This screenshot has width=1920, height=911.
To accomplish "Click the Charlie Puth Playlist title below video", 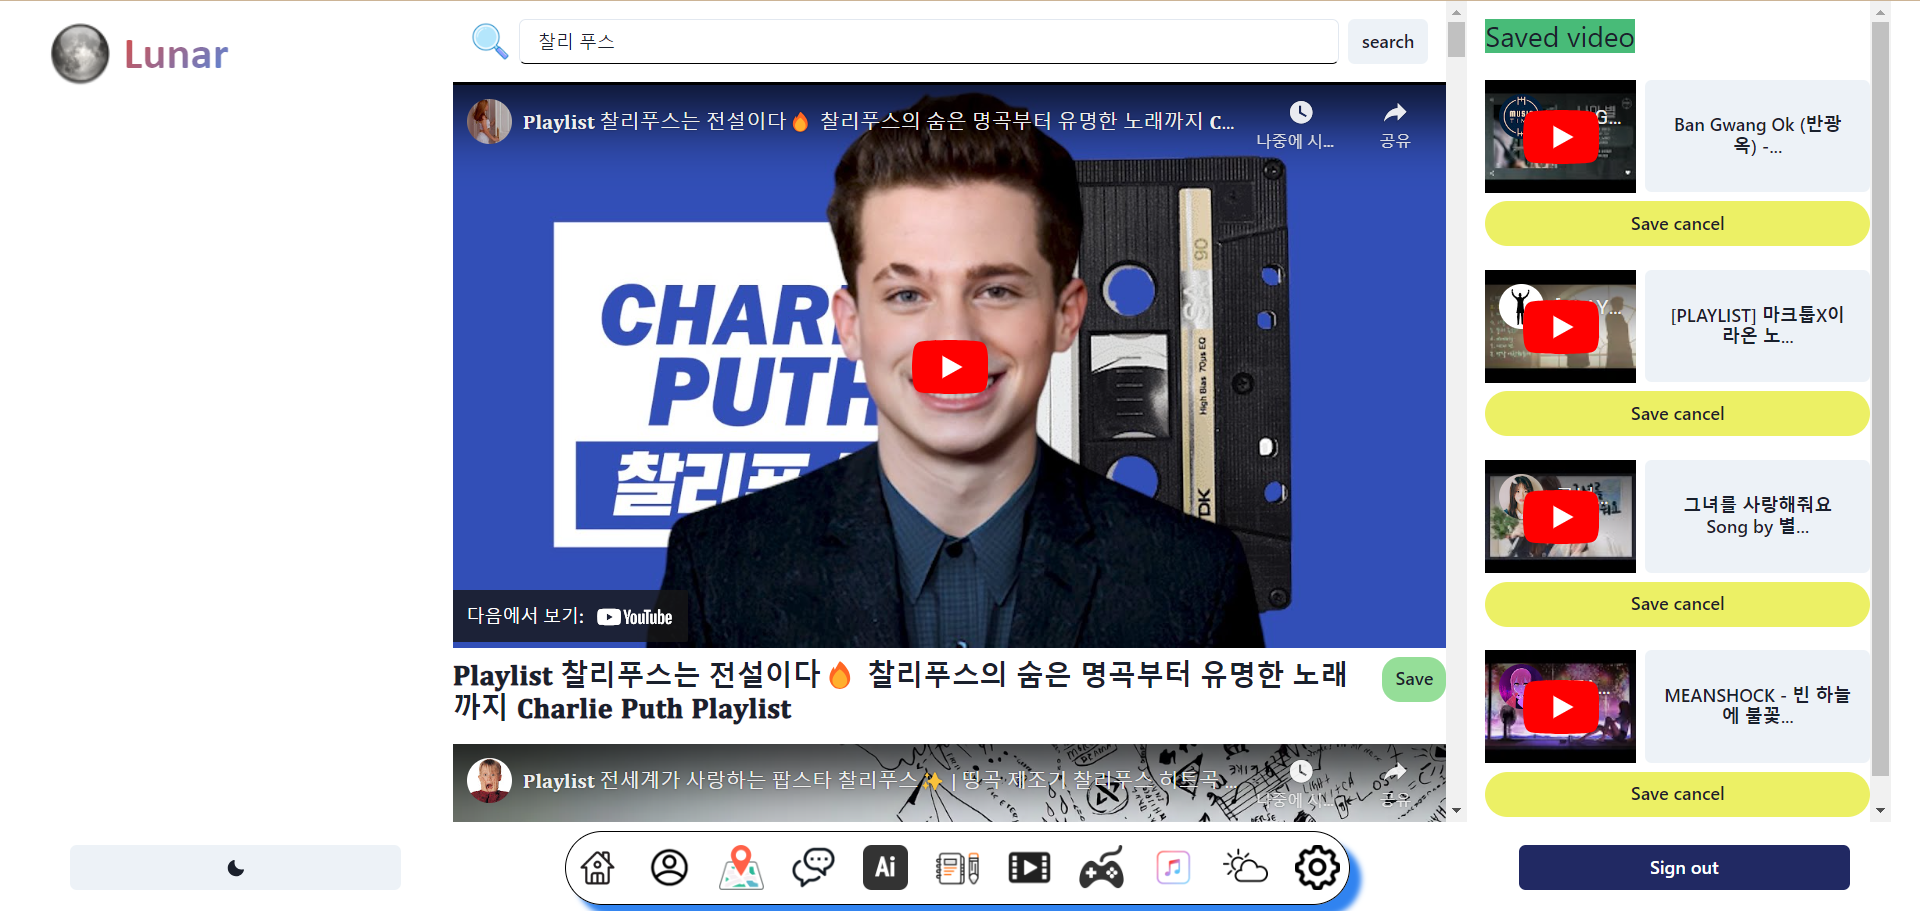I will click(900, 691).
